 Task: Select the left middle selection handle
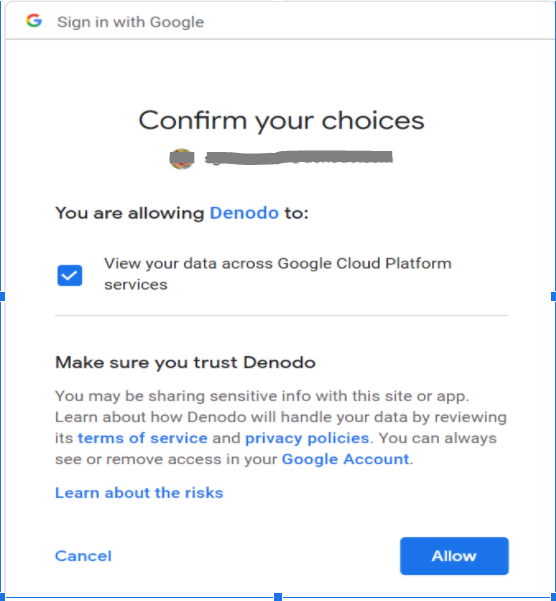pyautogui.click(x=2, y=296)
